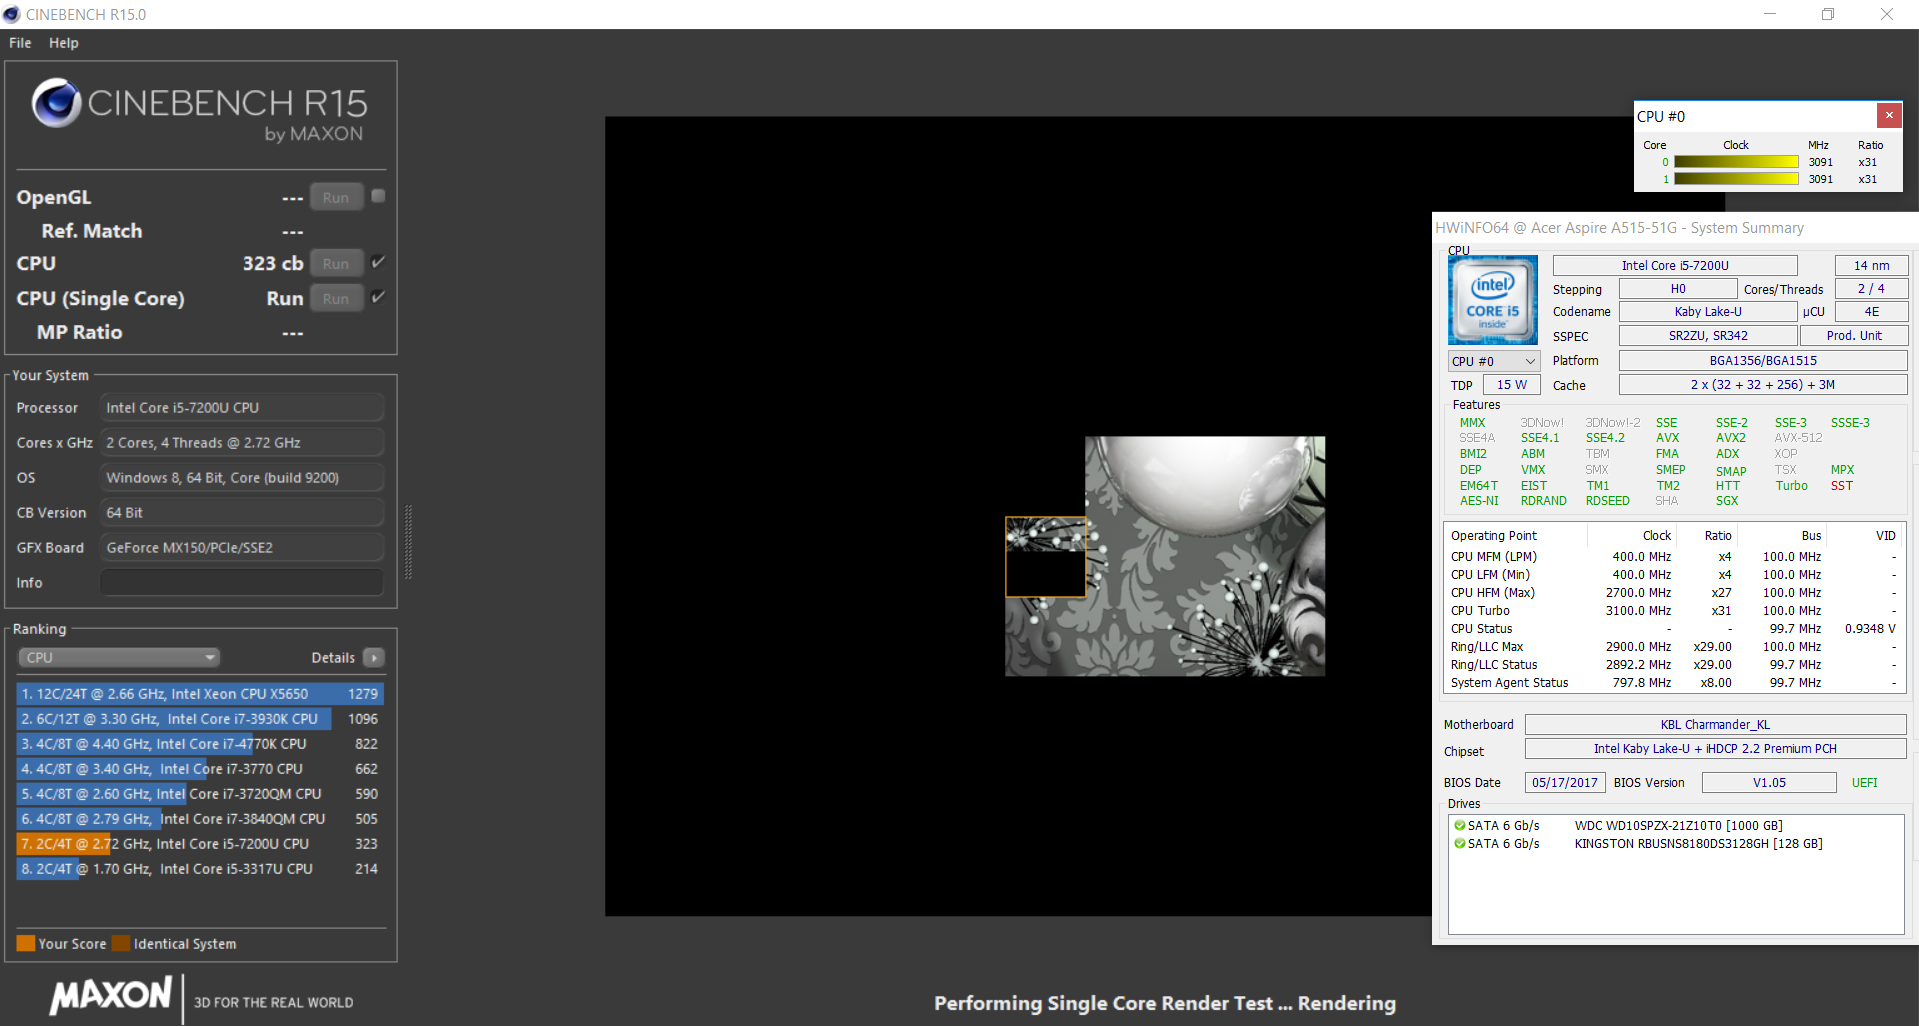Click the MAXON logo at bottom

pos(111,995)
